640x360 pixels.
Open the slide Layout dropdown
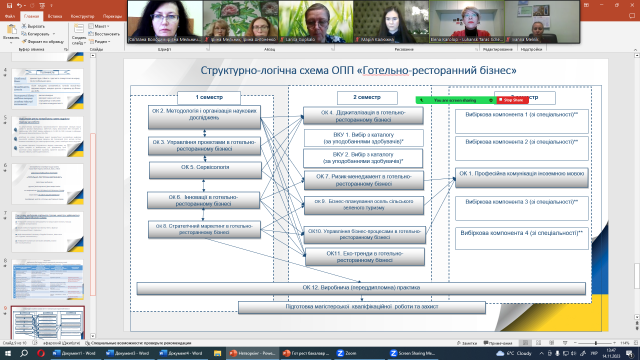pos(99,26)
